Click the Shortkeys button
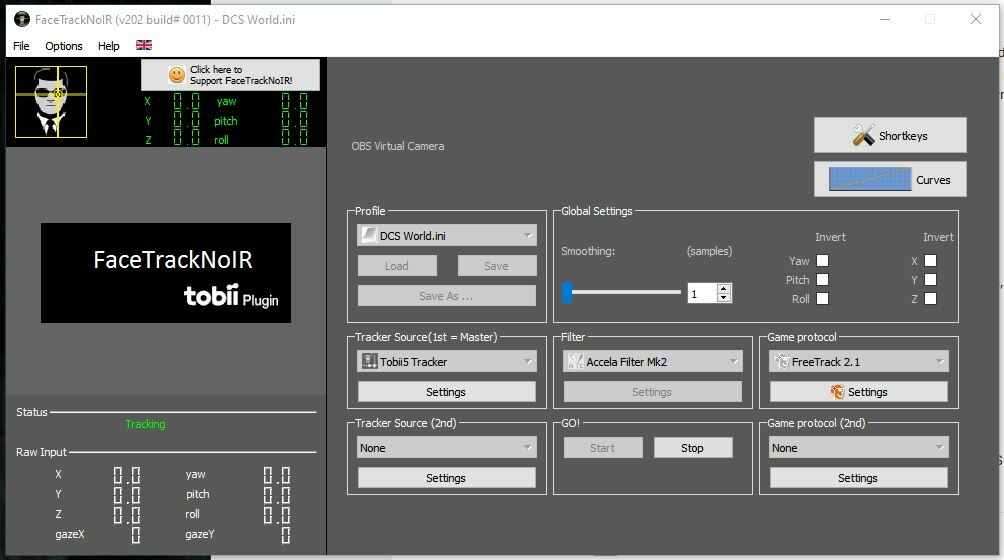Image resolution: width=1004 pixels, height=560 pixels. click(890, 135)
